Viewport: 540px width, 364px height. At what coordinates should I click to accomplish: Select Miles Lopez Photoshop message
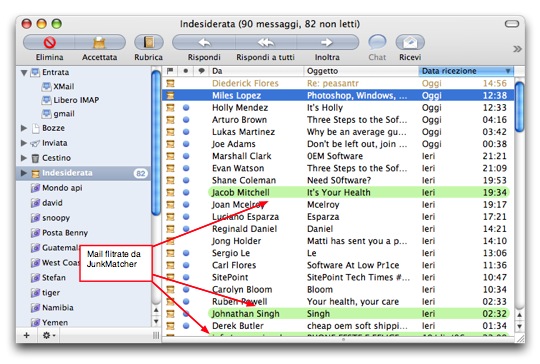338,95
